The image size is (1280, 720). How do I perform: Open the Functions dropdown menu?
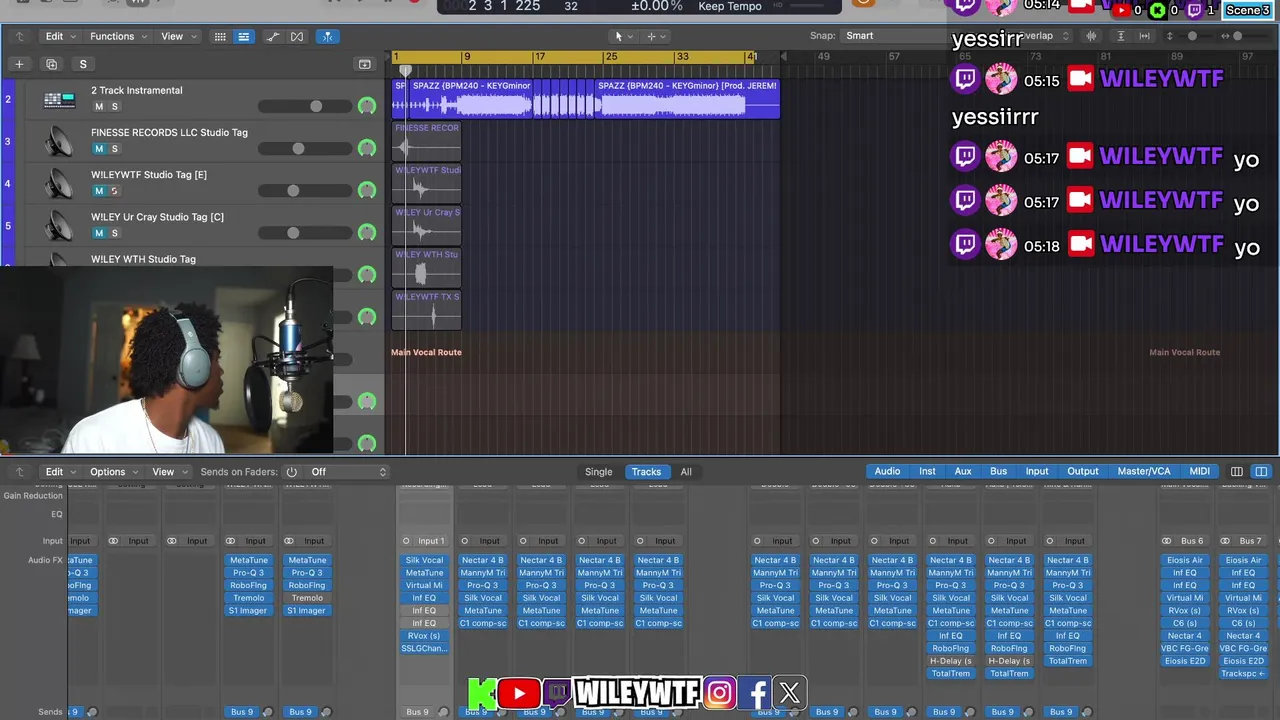click(x=119, y=37)
